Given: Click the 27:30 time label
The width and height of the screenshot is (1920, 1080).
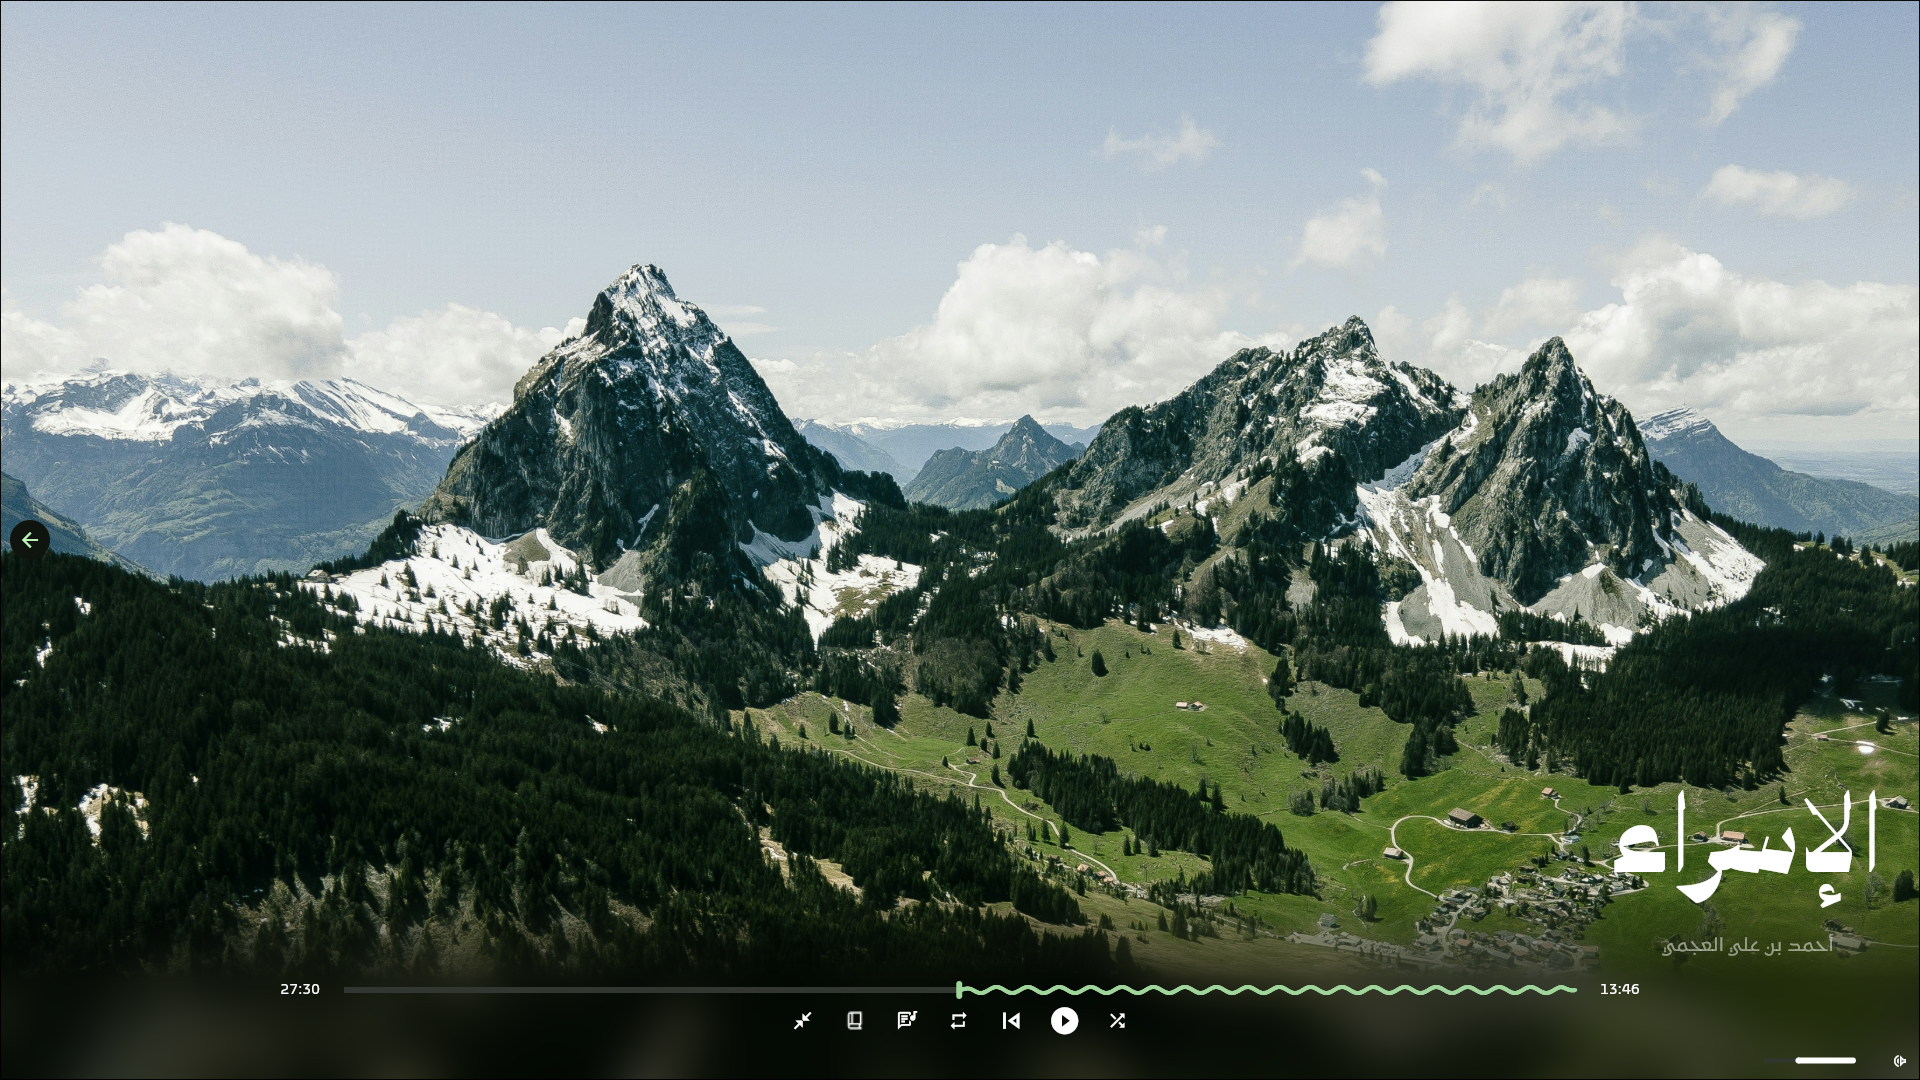Looking at the screenshot, I should (x=300, y=989).
